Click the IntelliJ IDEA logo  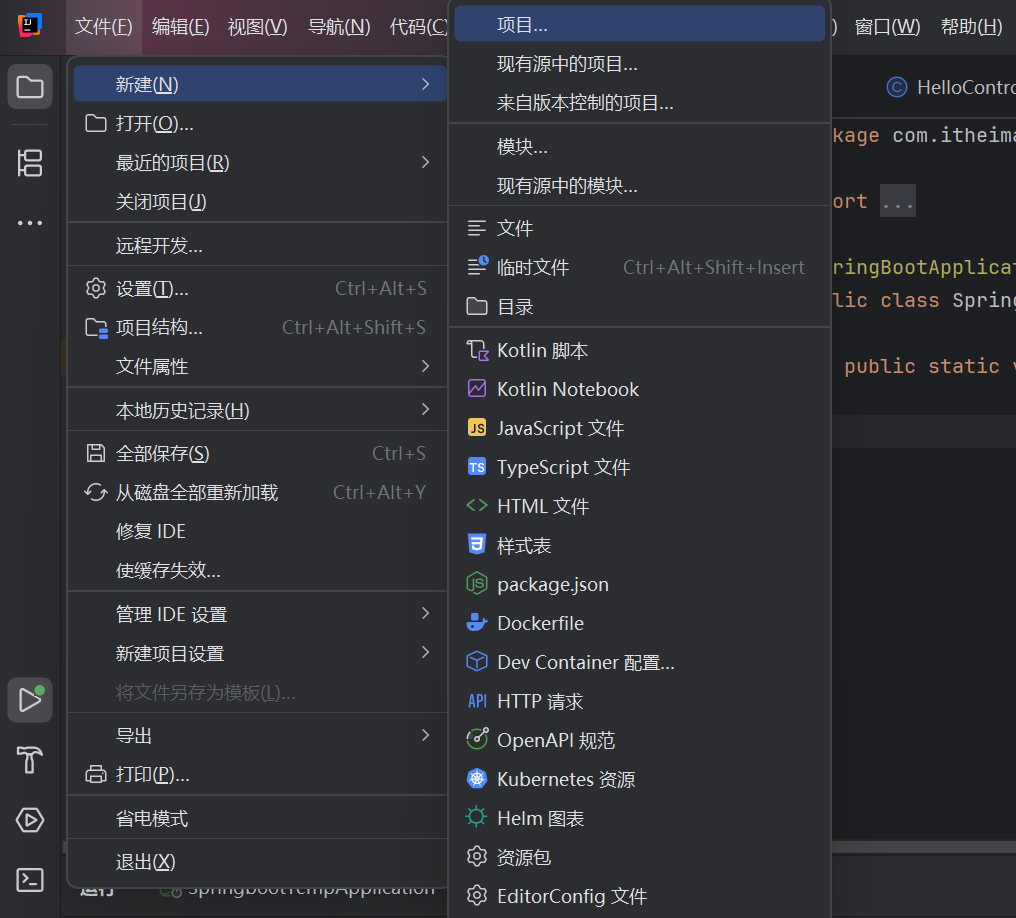pos(29,27)
